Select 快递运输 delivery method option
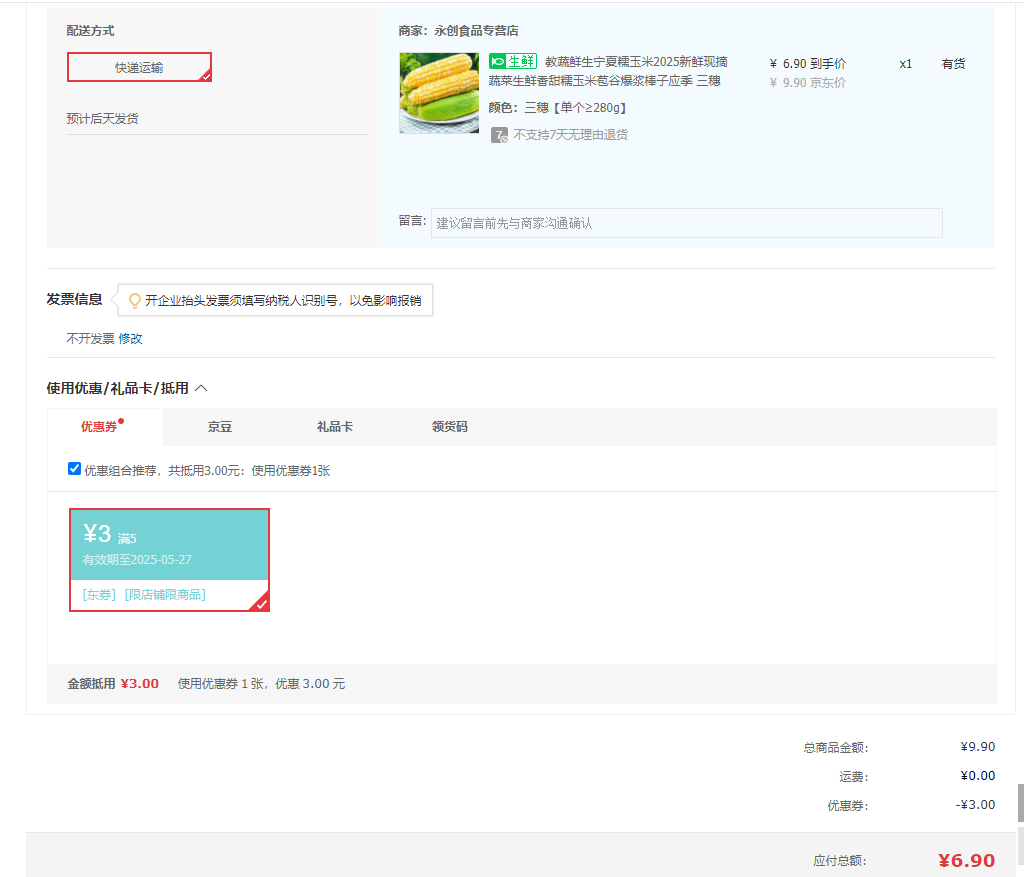The height and width of the screenshot is (877, 1024). 139,67
